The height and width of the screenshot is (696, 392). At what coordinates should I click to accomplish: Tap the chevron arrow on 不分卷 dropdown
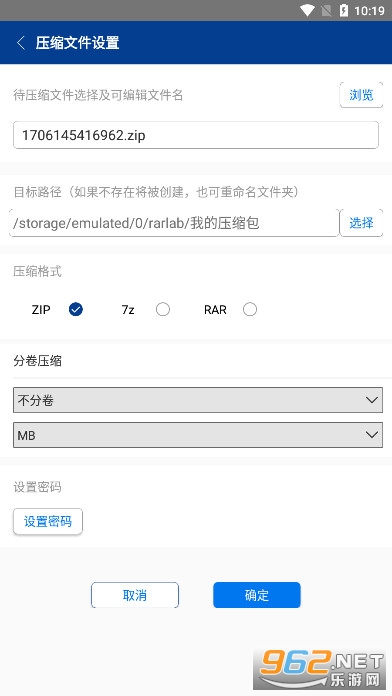(372, 400)
